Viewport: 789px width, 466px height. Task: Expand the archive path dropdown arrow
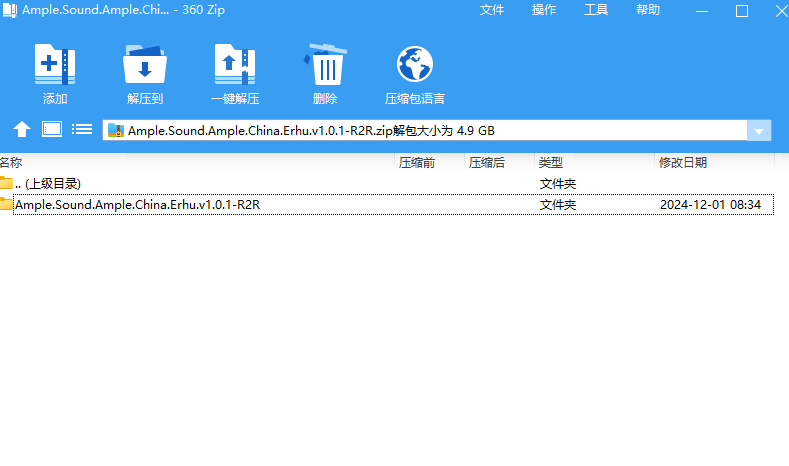pyautogui.click(x=759, y=131)
